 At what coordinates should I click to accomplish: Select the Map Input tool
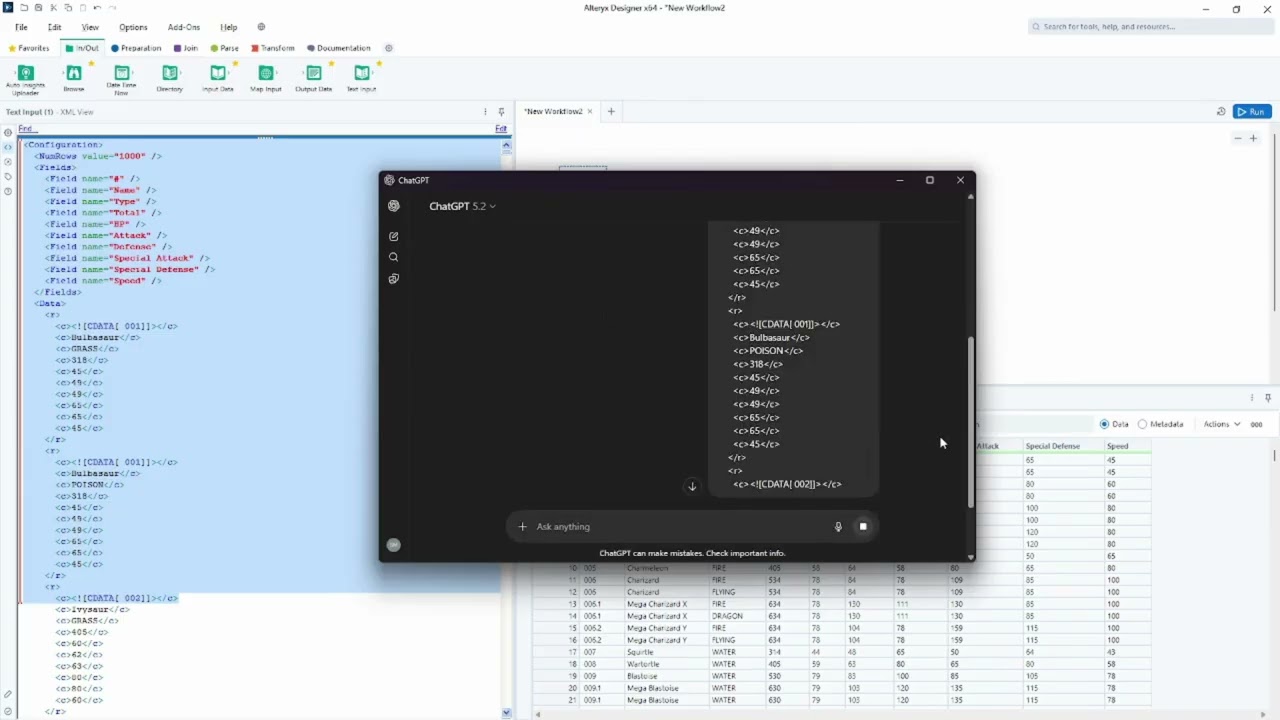click(x=266, y=79)
